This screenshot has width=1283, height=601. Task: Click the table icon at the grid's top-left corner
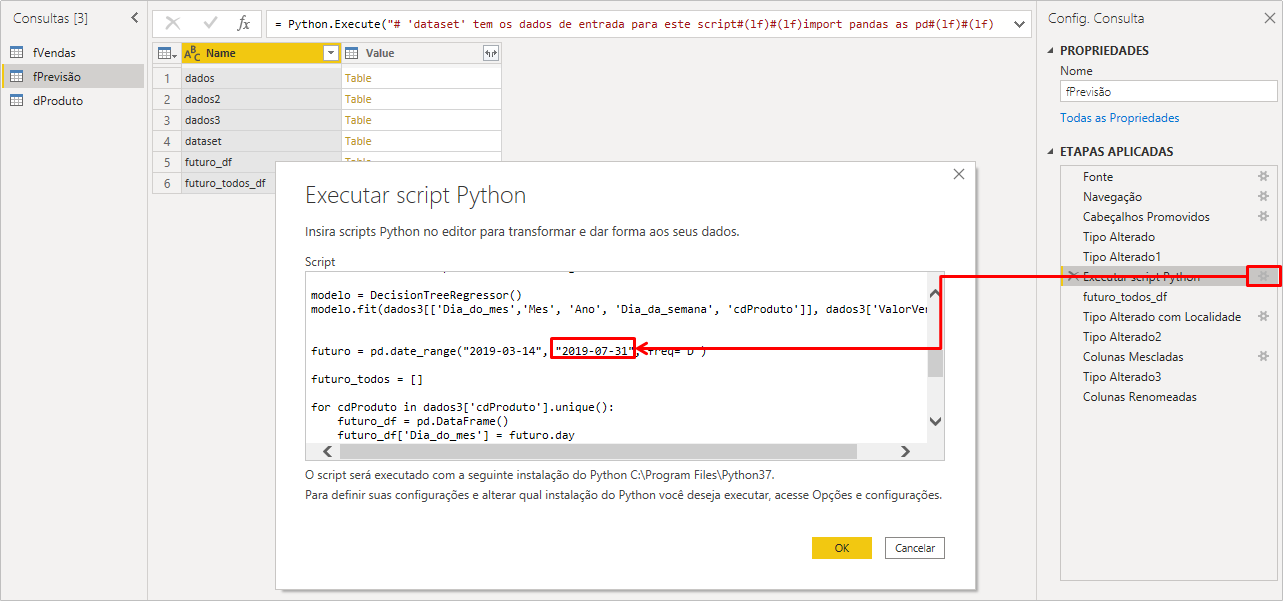165,50
